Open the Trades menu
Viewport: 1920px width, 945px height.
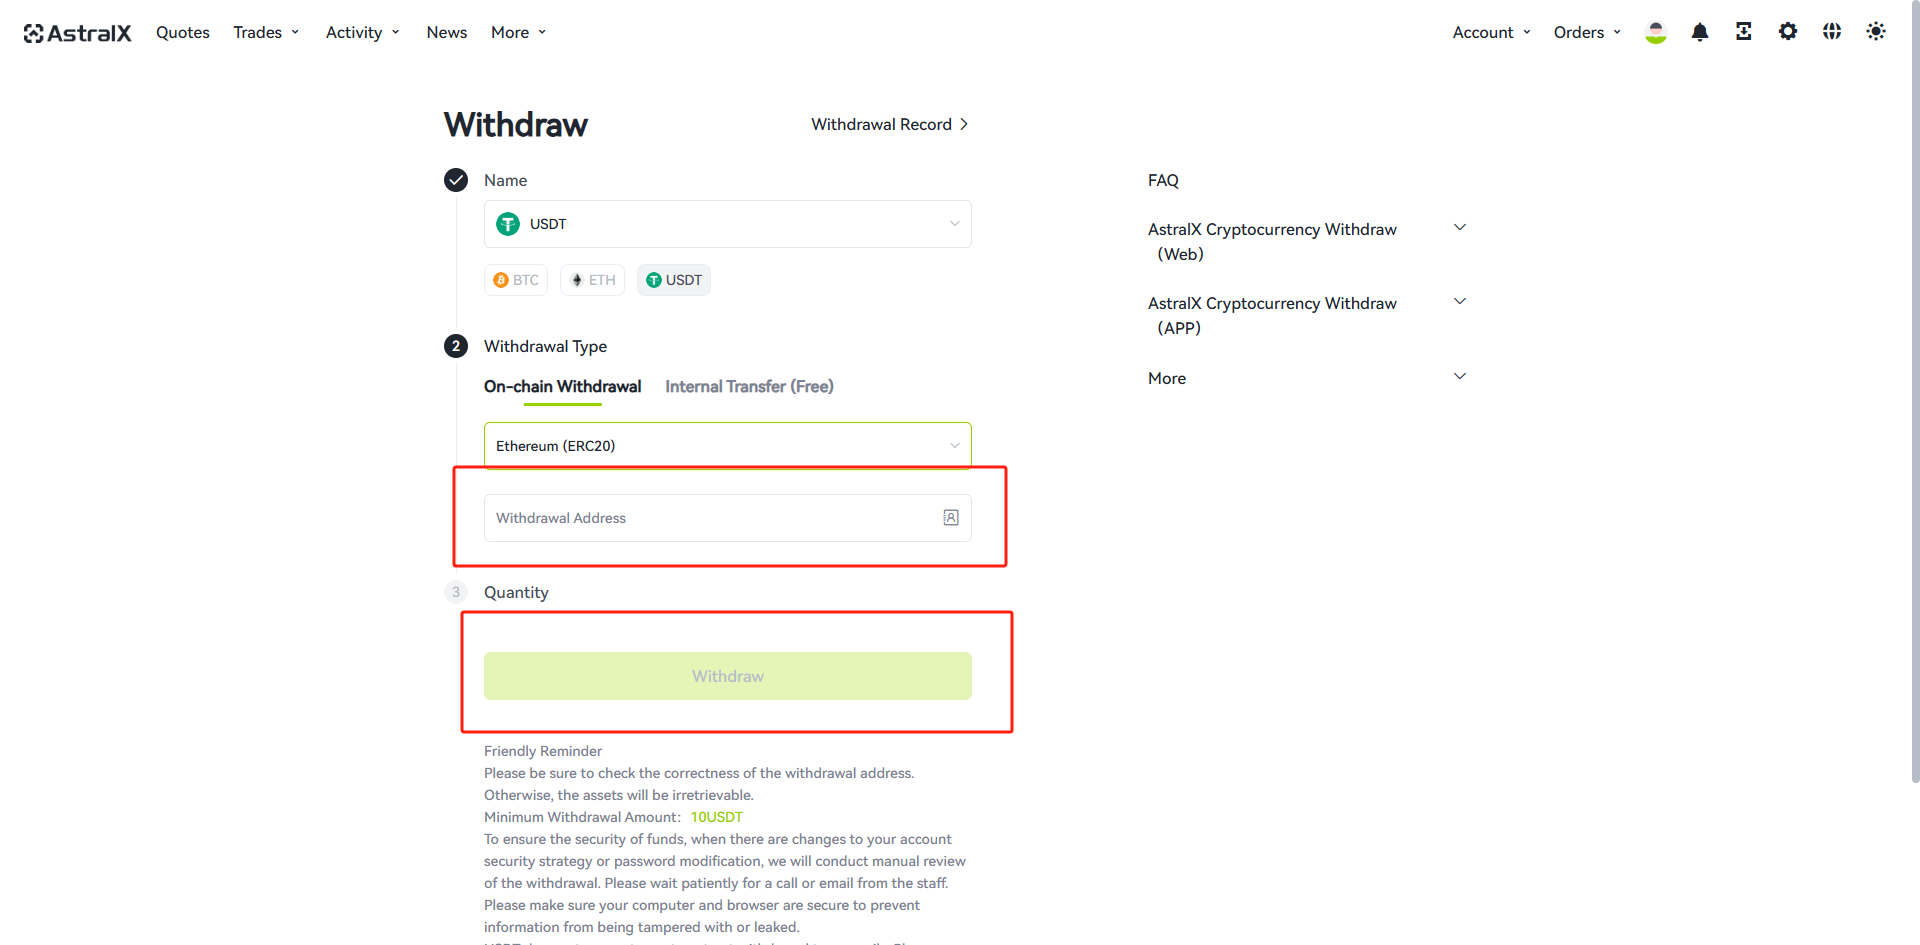coord(266,32)
